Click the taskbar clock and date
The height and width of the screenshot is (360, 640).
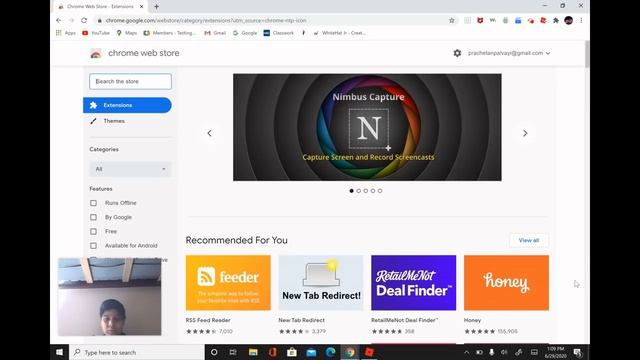click(x=555, y=352)
